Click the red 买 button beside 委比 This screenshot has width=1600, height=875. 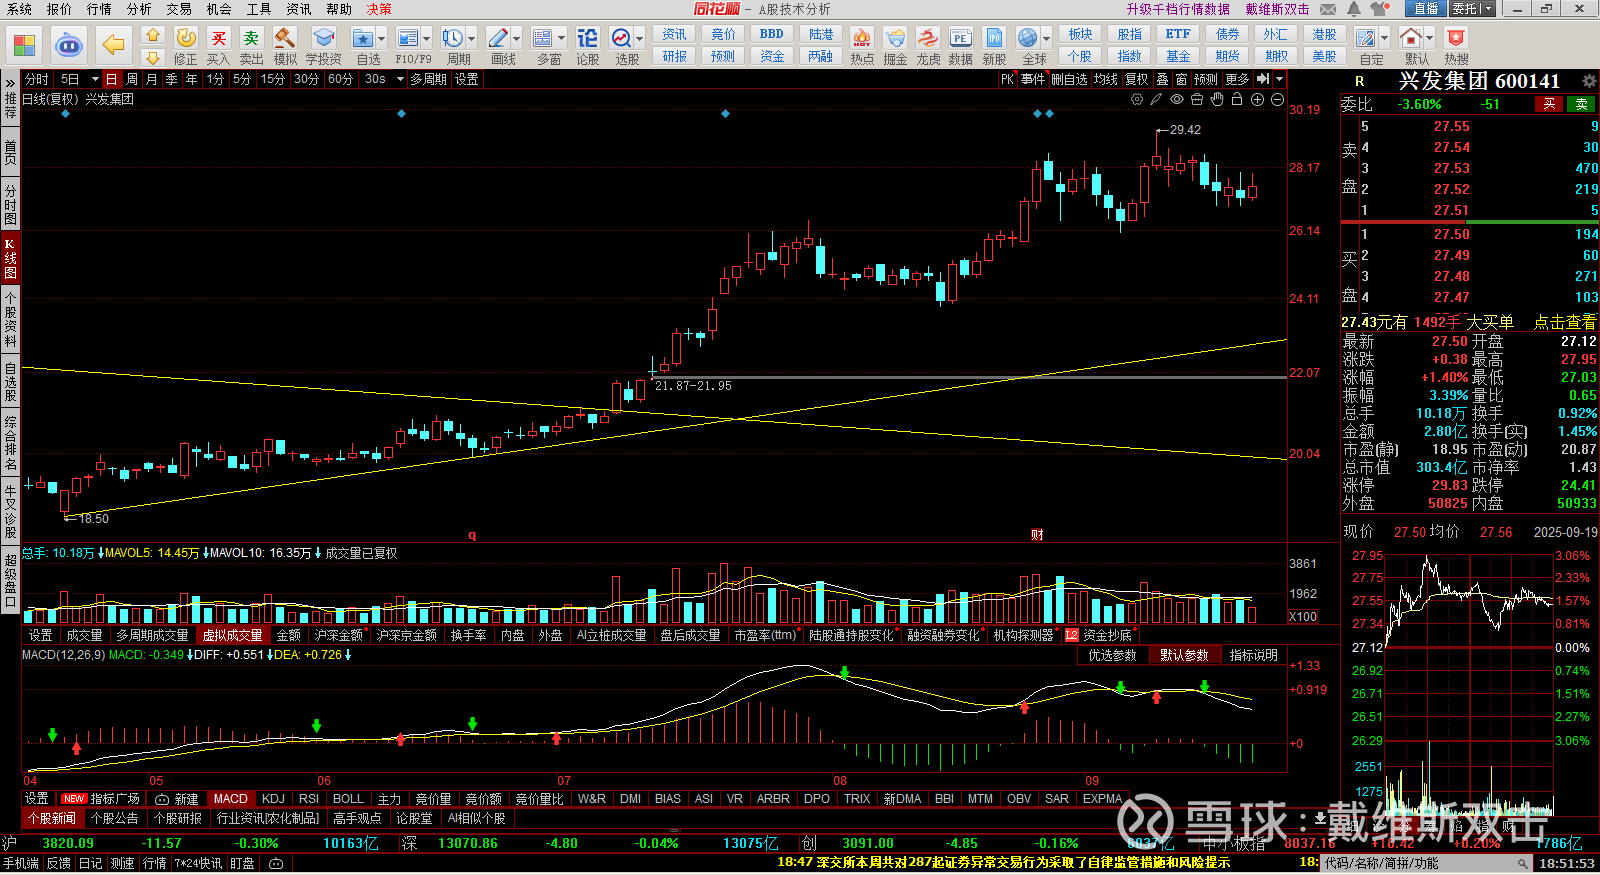(1549, 104)
